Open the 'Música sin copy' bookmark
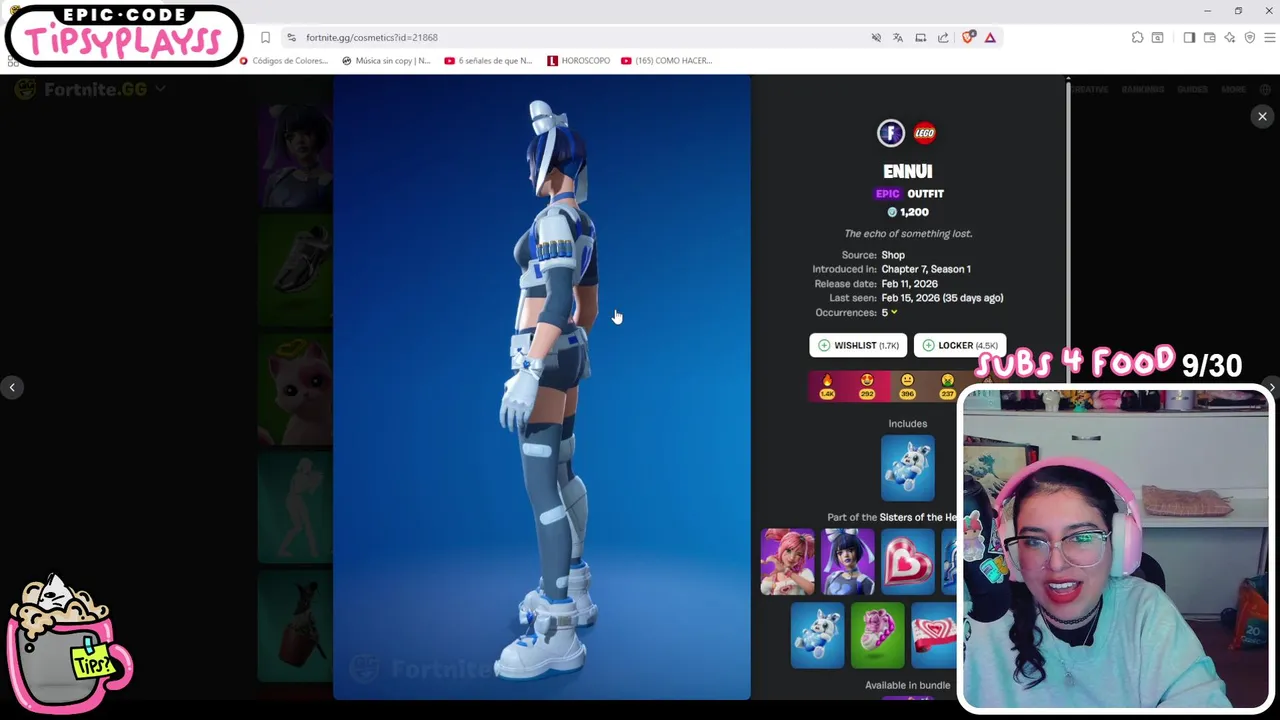 click(386, 60)
